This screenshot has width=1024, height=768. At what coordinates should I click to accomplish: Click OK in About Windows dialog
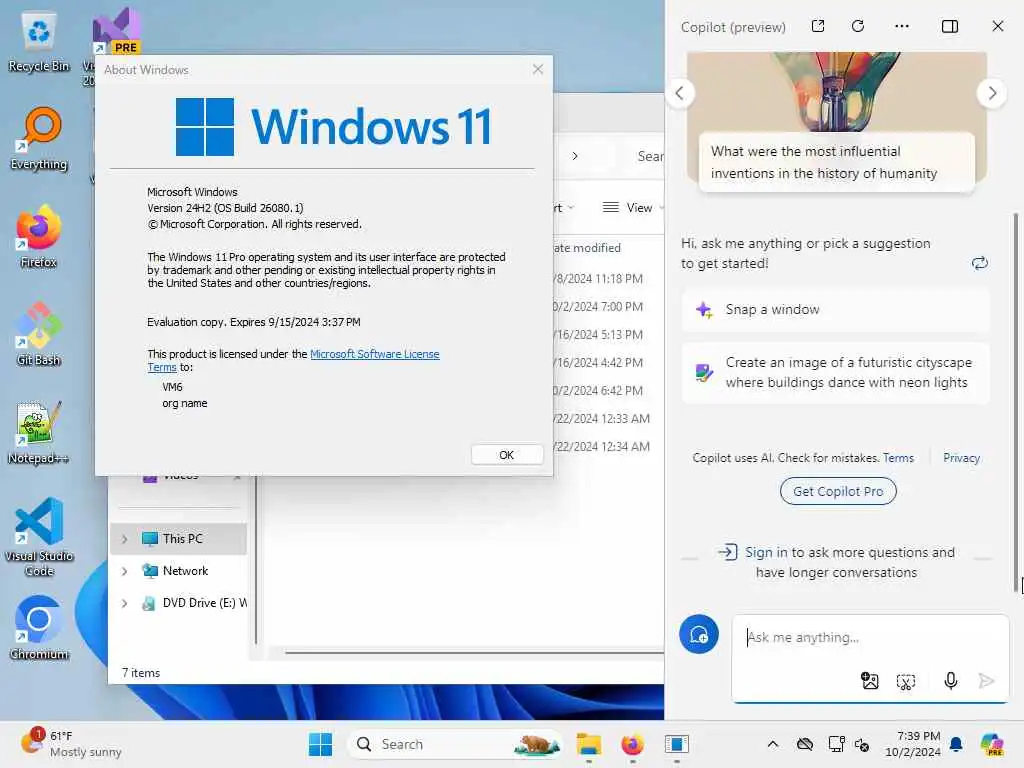(x=507, y=455)
